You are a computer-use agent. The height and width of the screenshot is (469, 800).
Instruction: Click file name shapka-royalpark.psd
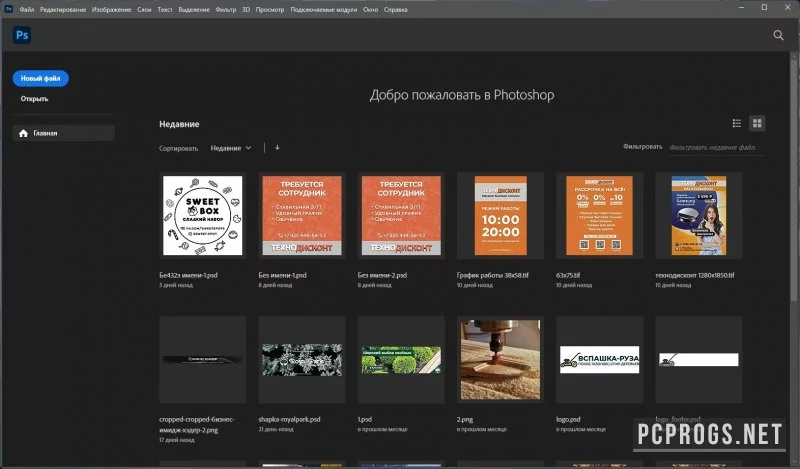(289, 419)
